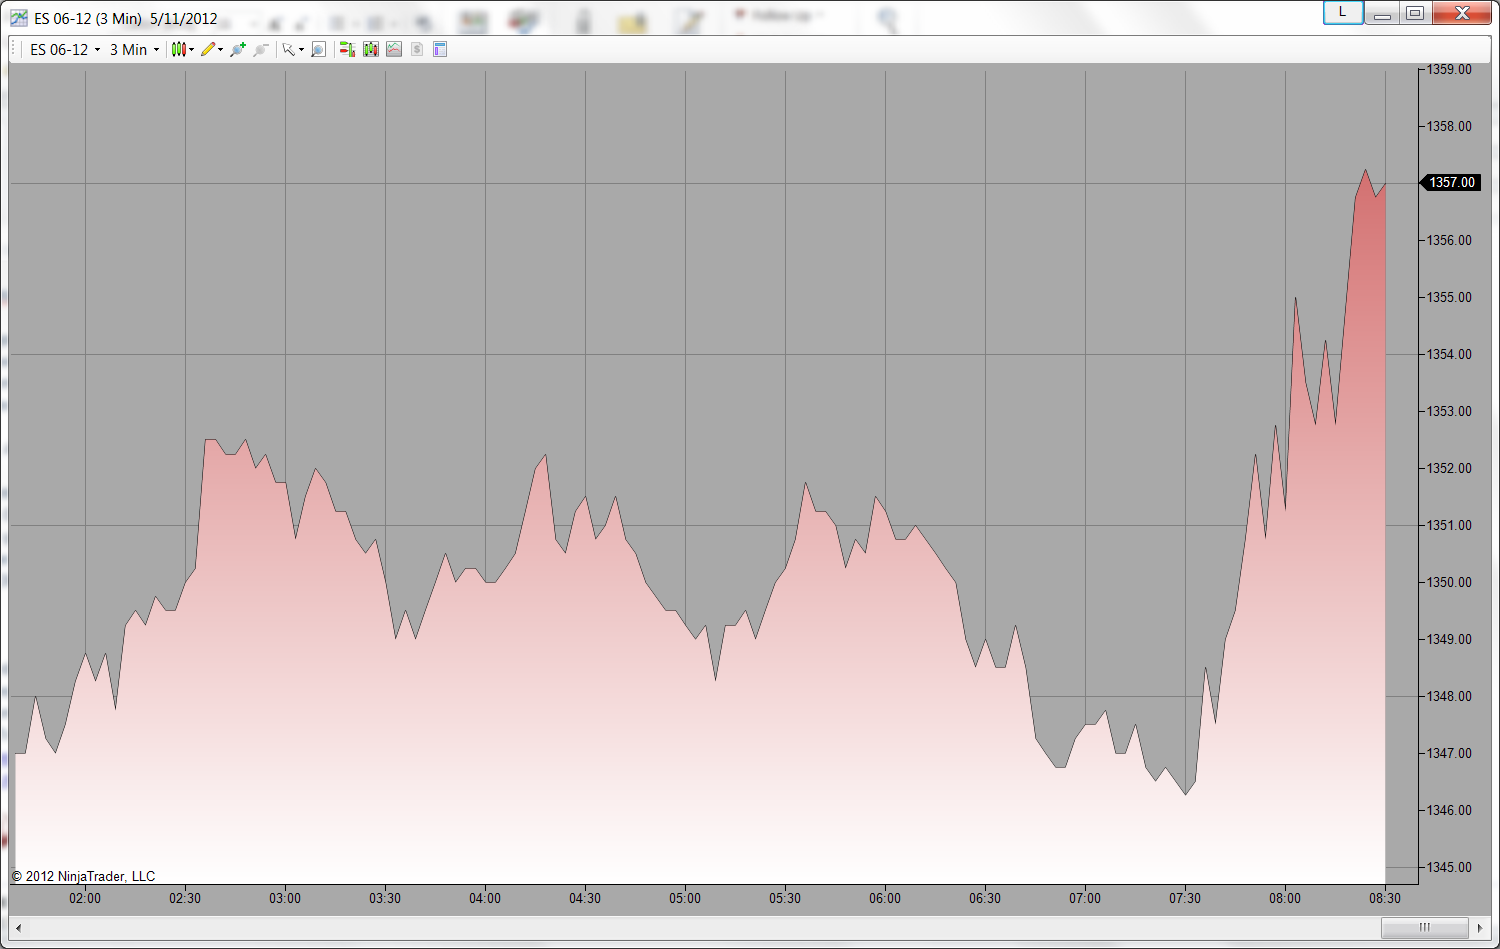Screen dimensions: 1500x949
Task: Click the zoom-in magnifier with green plus
Action: coord(237,49)
